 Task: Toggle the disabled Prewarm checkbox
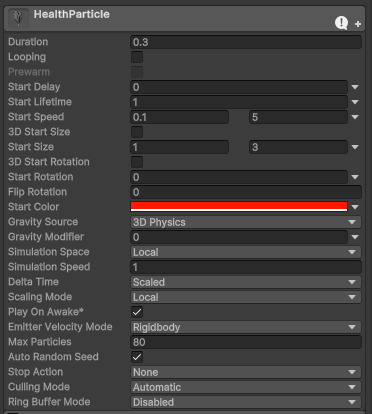(137, 72)
